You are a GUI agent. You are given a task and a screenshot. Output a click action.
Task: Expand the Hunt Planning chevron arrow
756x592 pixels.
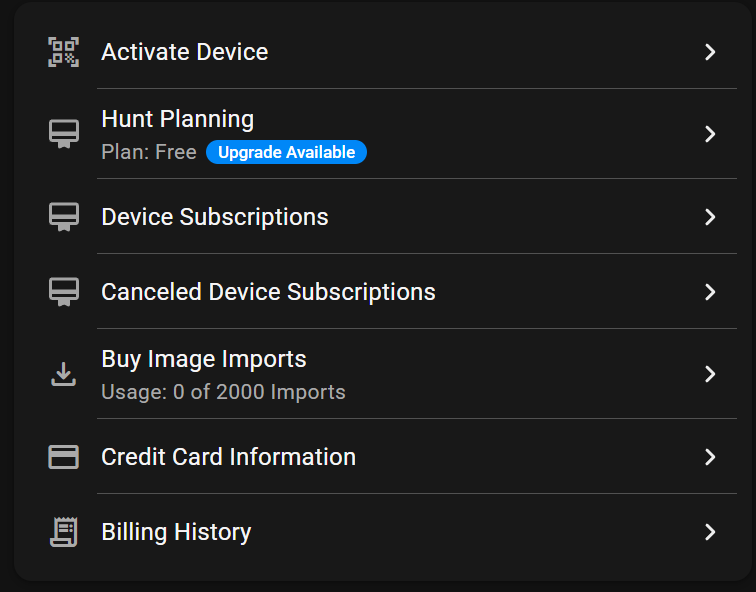(x=710, y=134)
